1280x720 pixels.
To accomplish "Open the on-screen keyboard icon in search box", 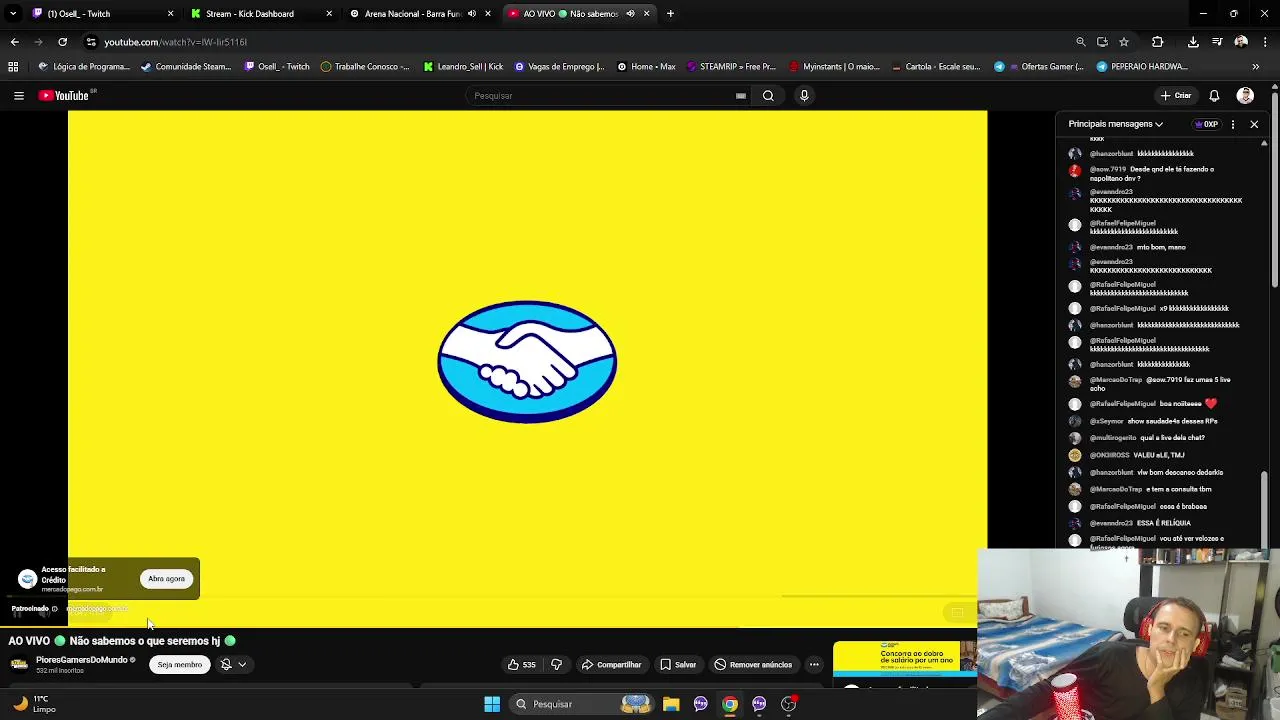I will [x=741, y=96].
